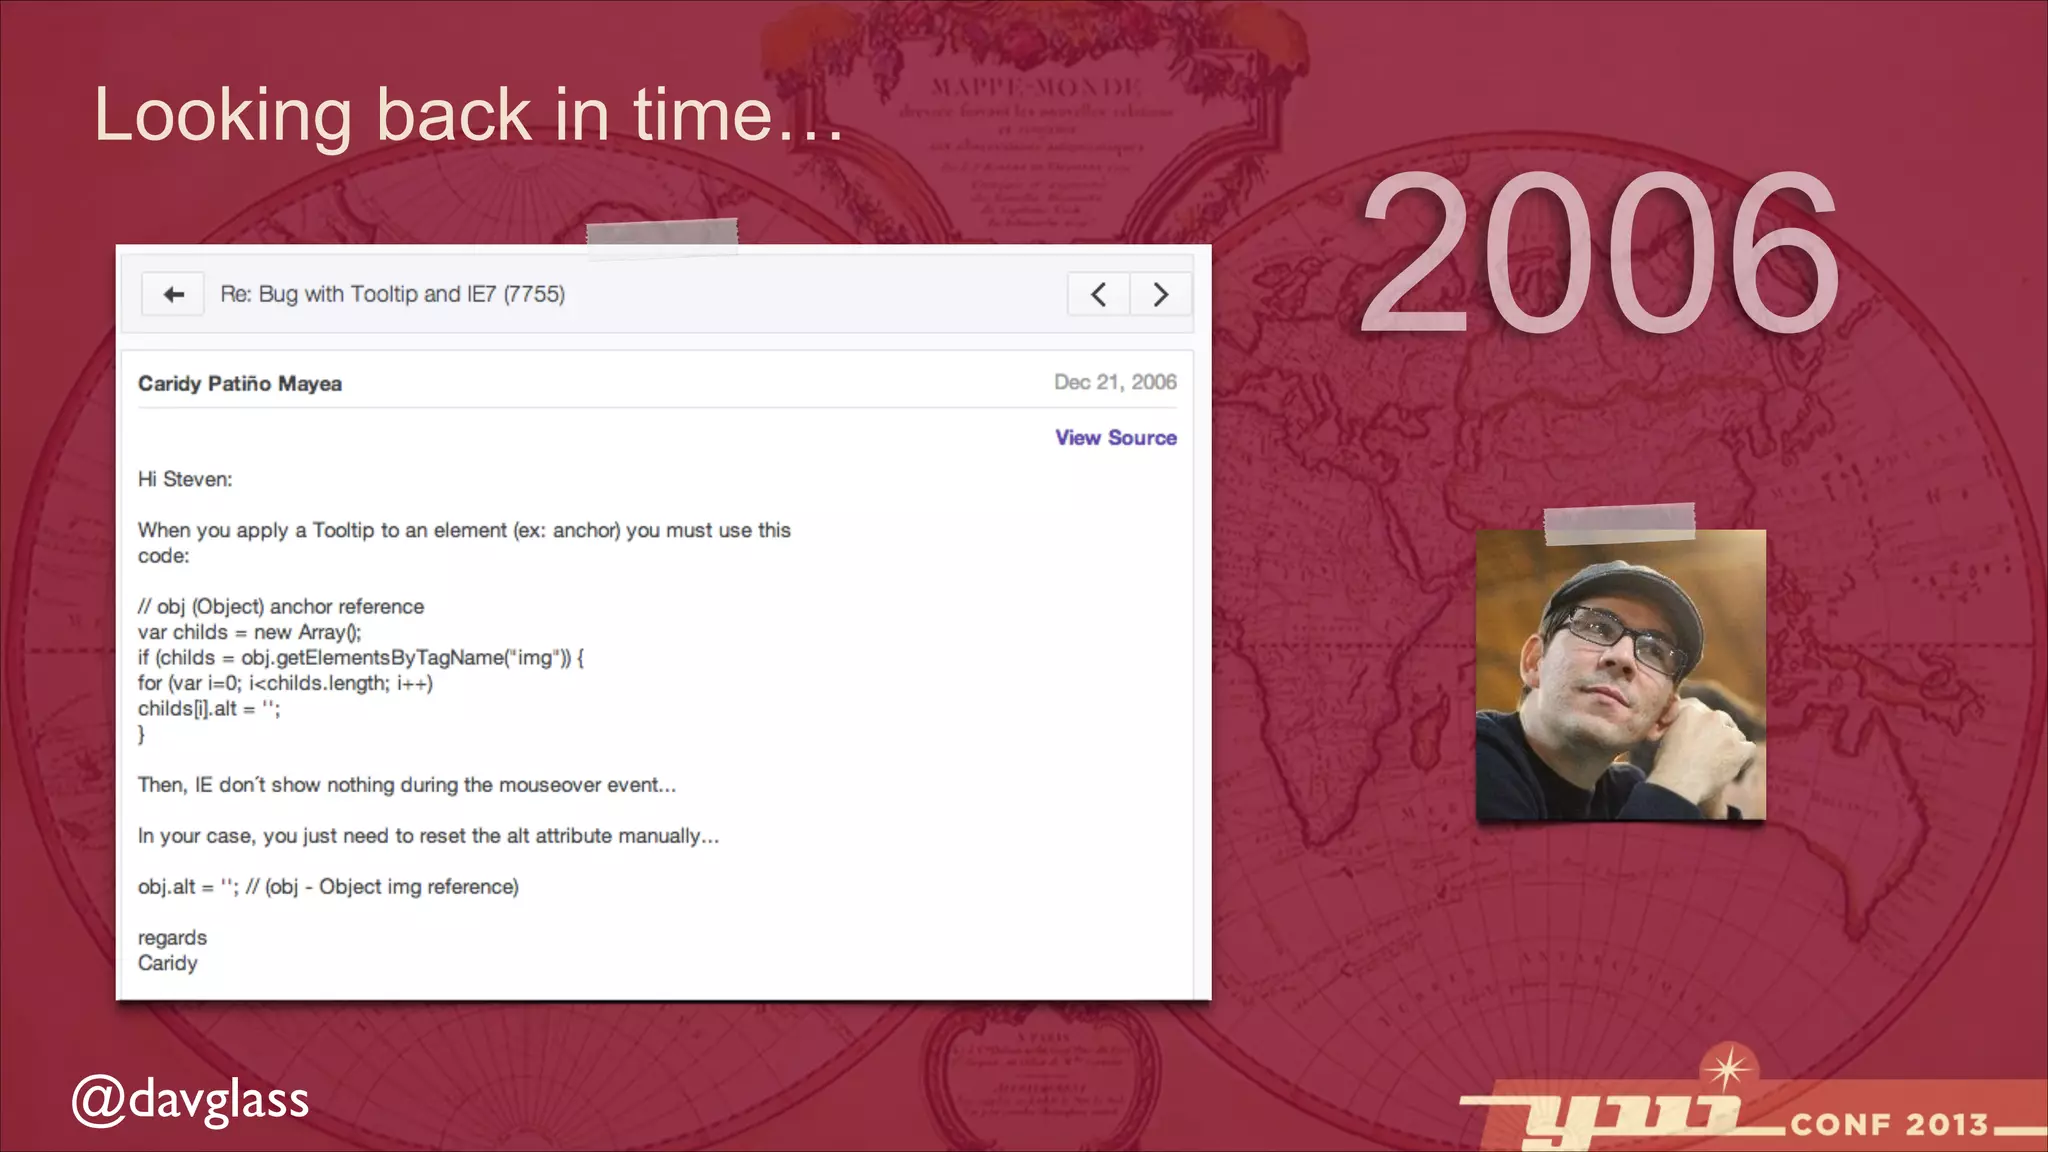This screenshot has width=2048, height=1152.
Task: Click the portrait photo of man in cap
Action: [1620, 676]
